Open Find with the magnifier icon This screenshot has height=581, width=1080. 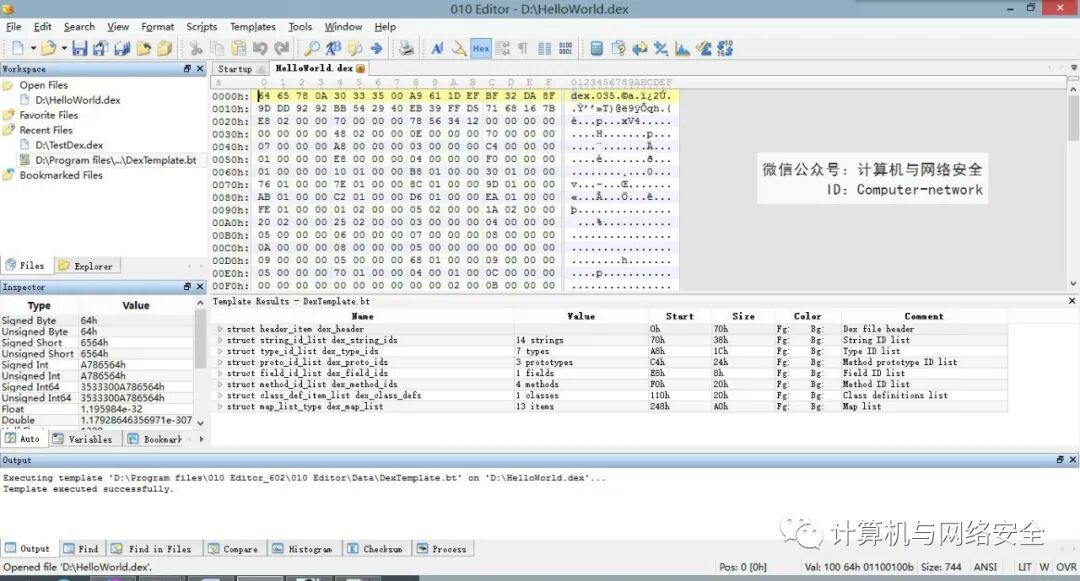pyautogui.click(x=312, y=48)
